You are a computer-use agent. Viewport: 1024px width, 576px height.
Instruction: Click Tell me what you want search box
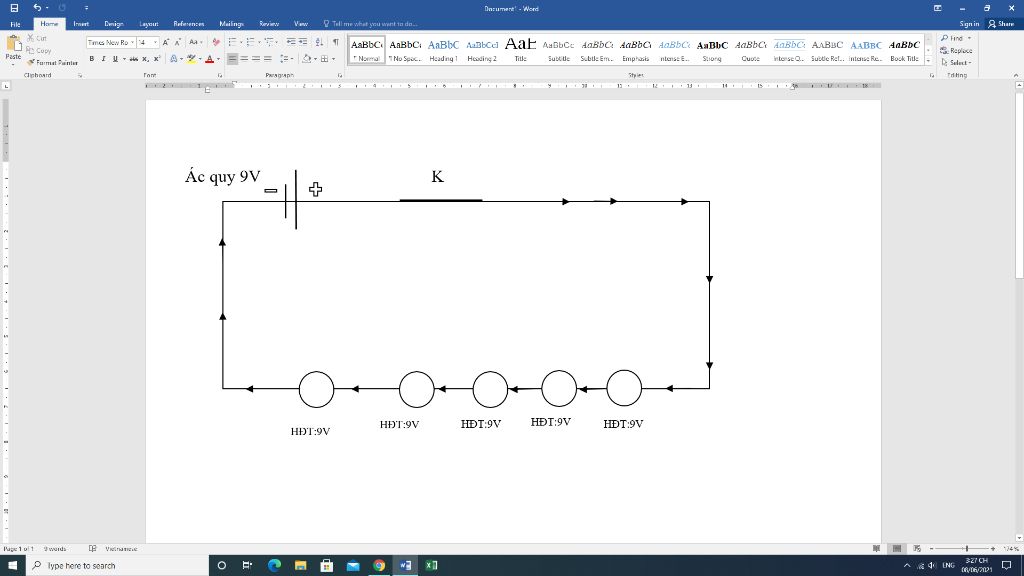point(370,24)
